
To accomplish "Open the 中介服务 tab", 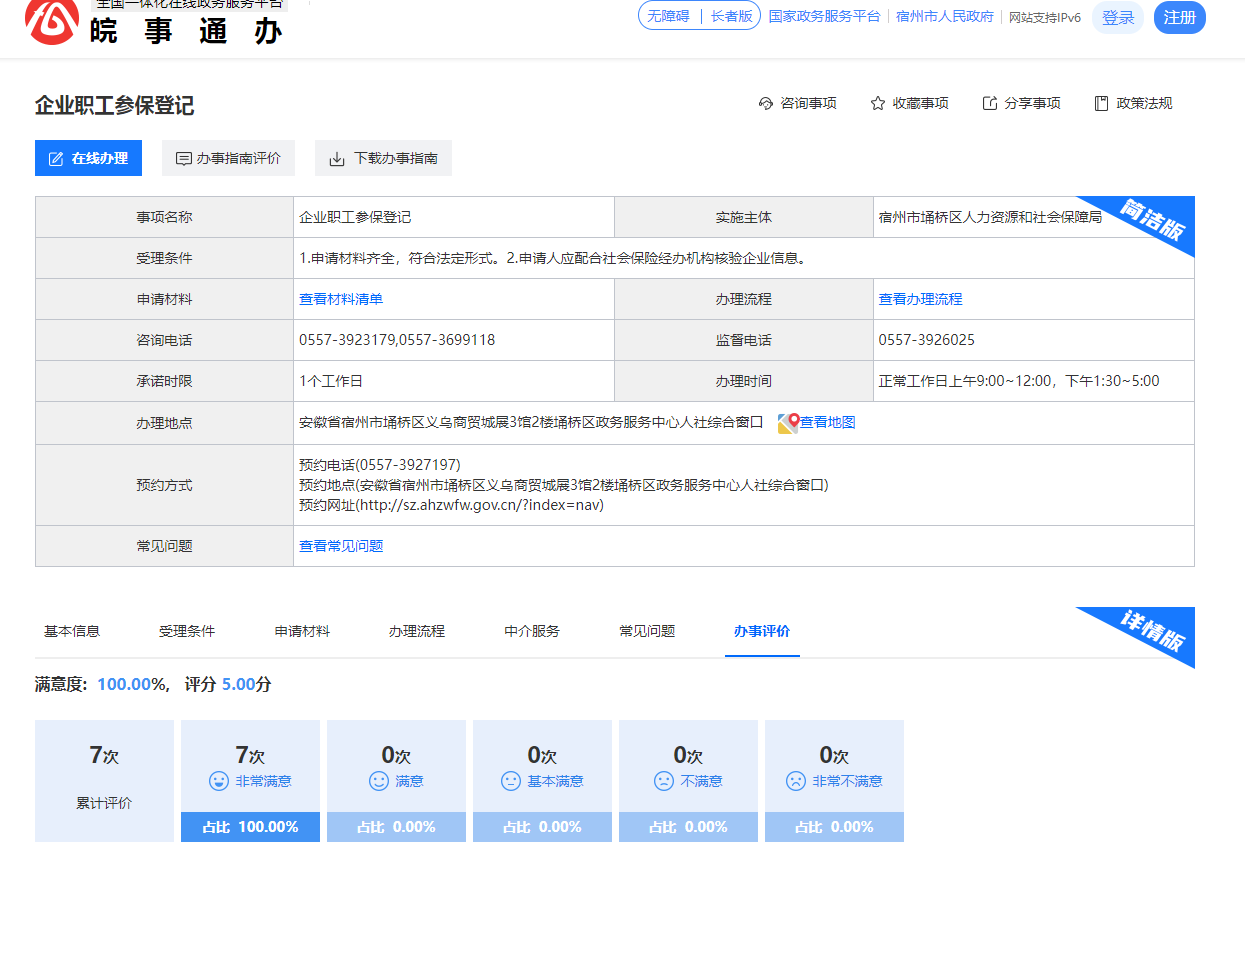I will coord(532,631).
